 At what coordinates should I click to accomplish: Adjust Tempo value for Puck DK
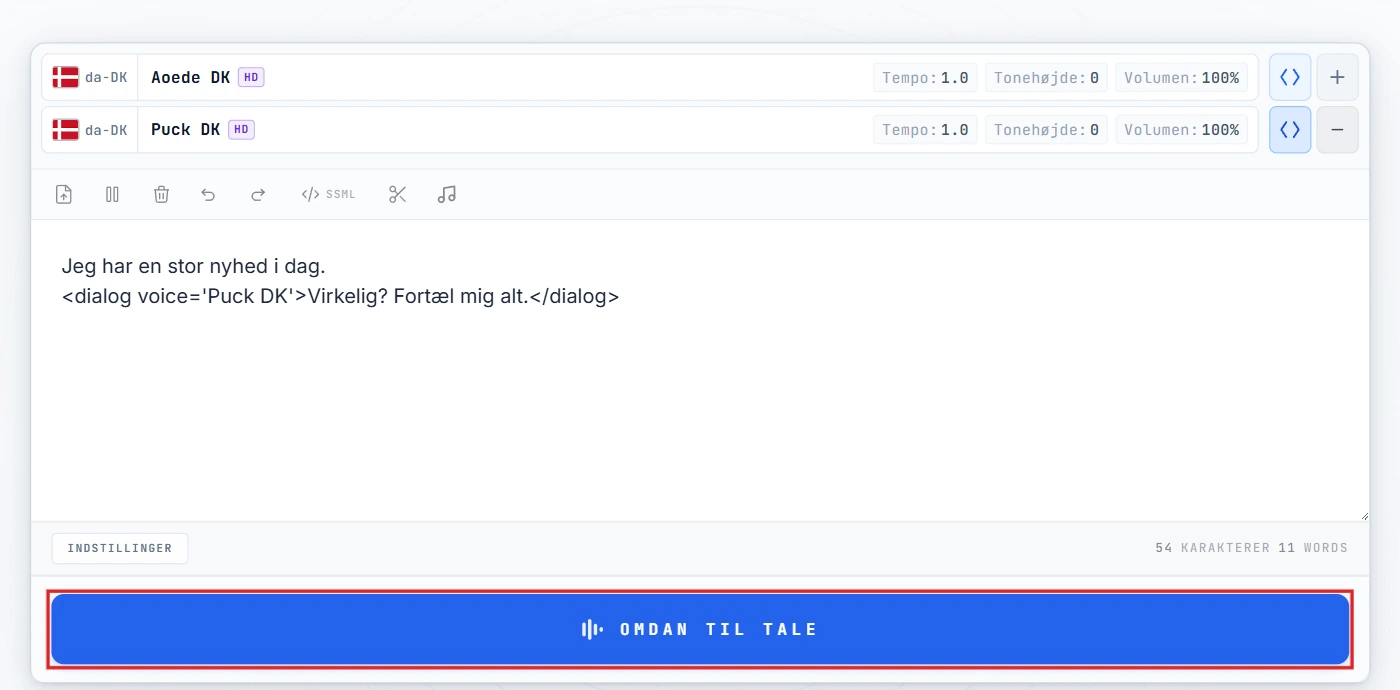tap(925, 130)
